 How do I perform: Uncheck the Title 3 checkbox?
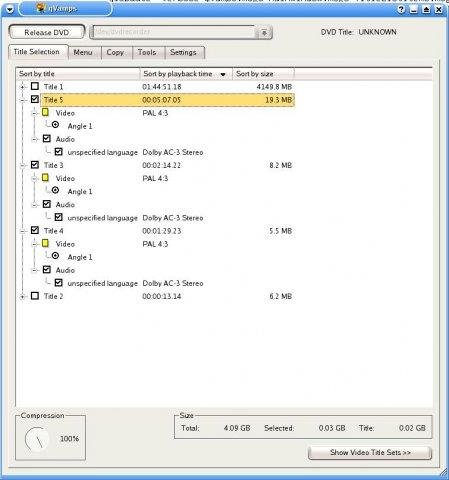pyautogui.click(x=35, y=165)
